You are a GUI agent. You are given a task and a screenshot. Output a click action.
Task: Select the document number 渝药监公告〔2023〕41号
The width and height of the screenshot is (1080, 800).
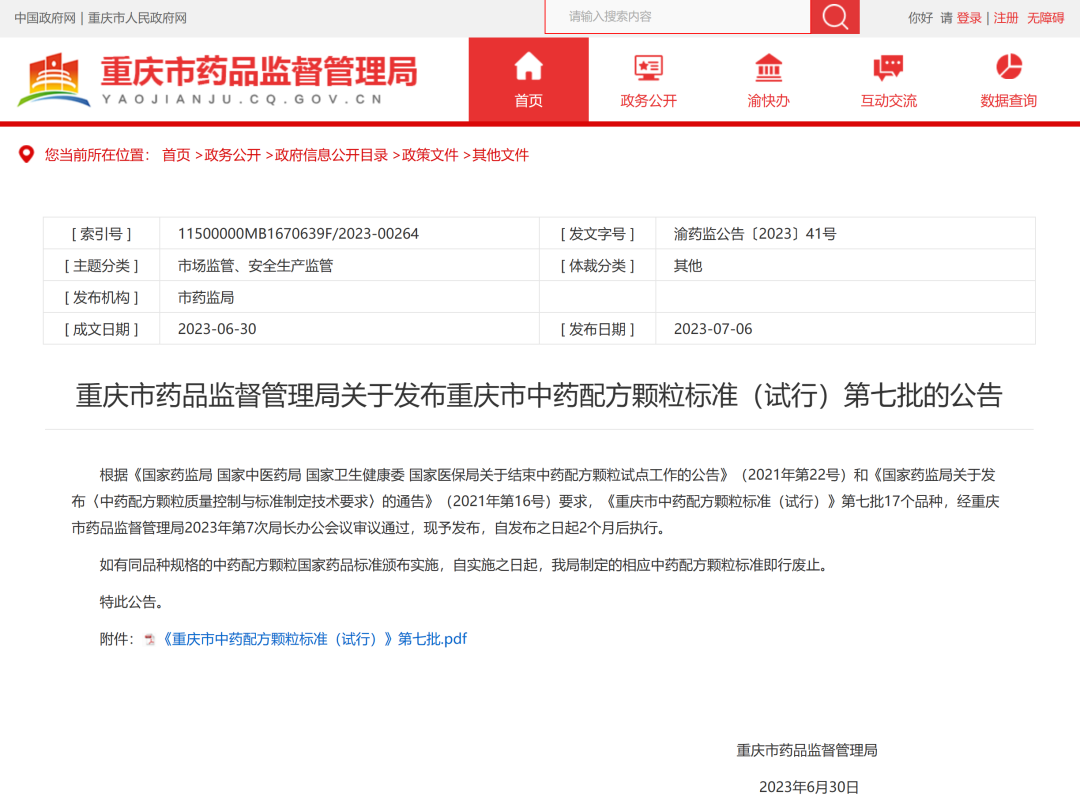point(755,234)
